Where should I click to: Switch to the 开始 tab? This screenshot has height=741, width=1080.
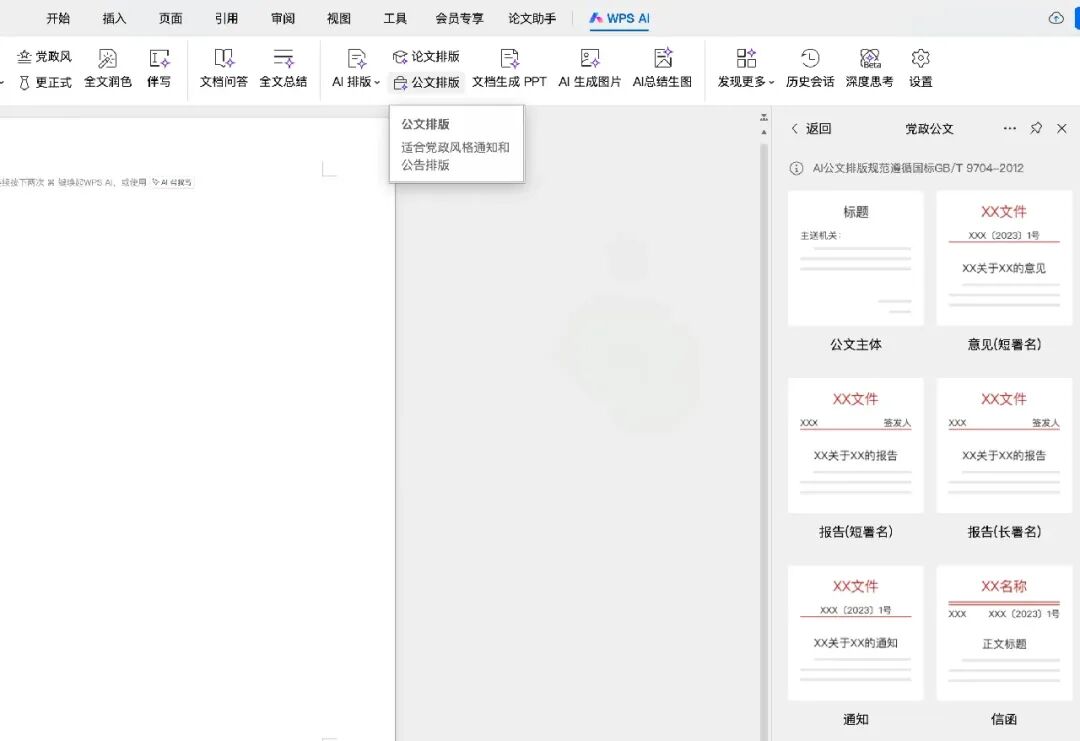[58, 19]
